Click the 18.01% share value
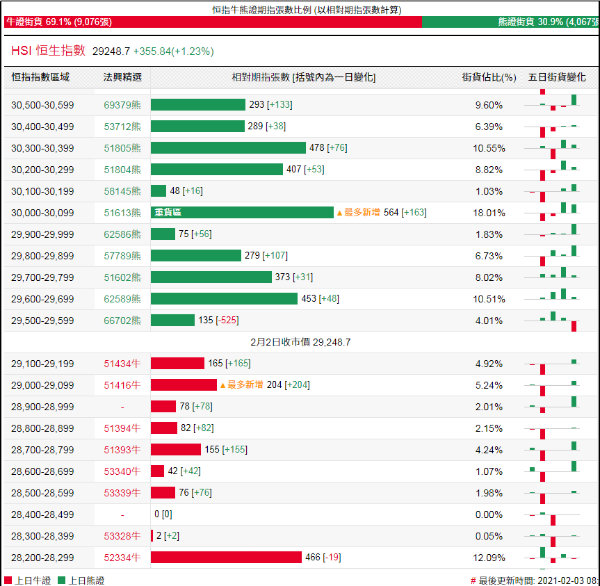Image resolution: width=600 pixels, height=586 pixels. coord(489,213)
